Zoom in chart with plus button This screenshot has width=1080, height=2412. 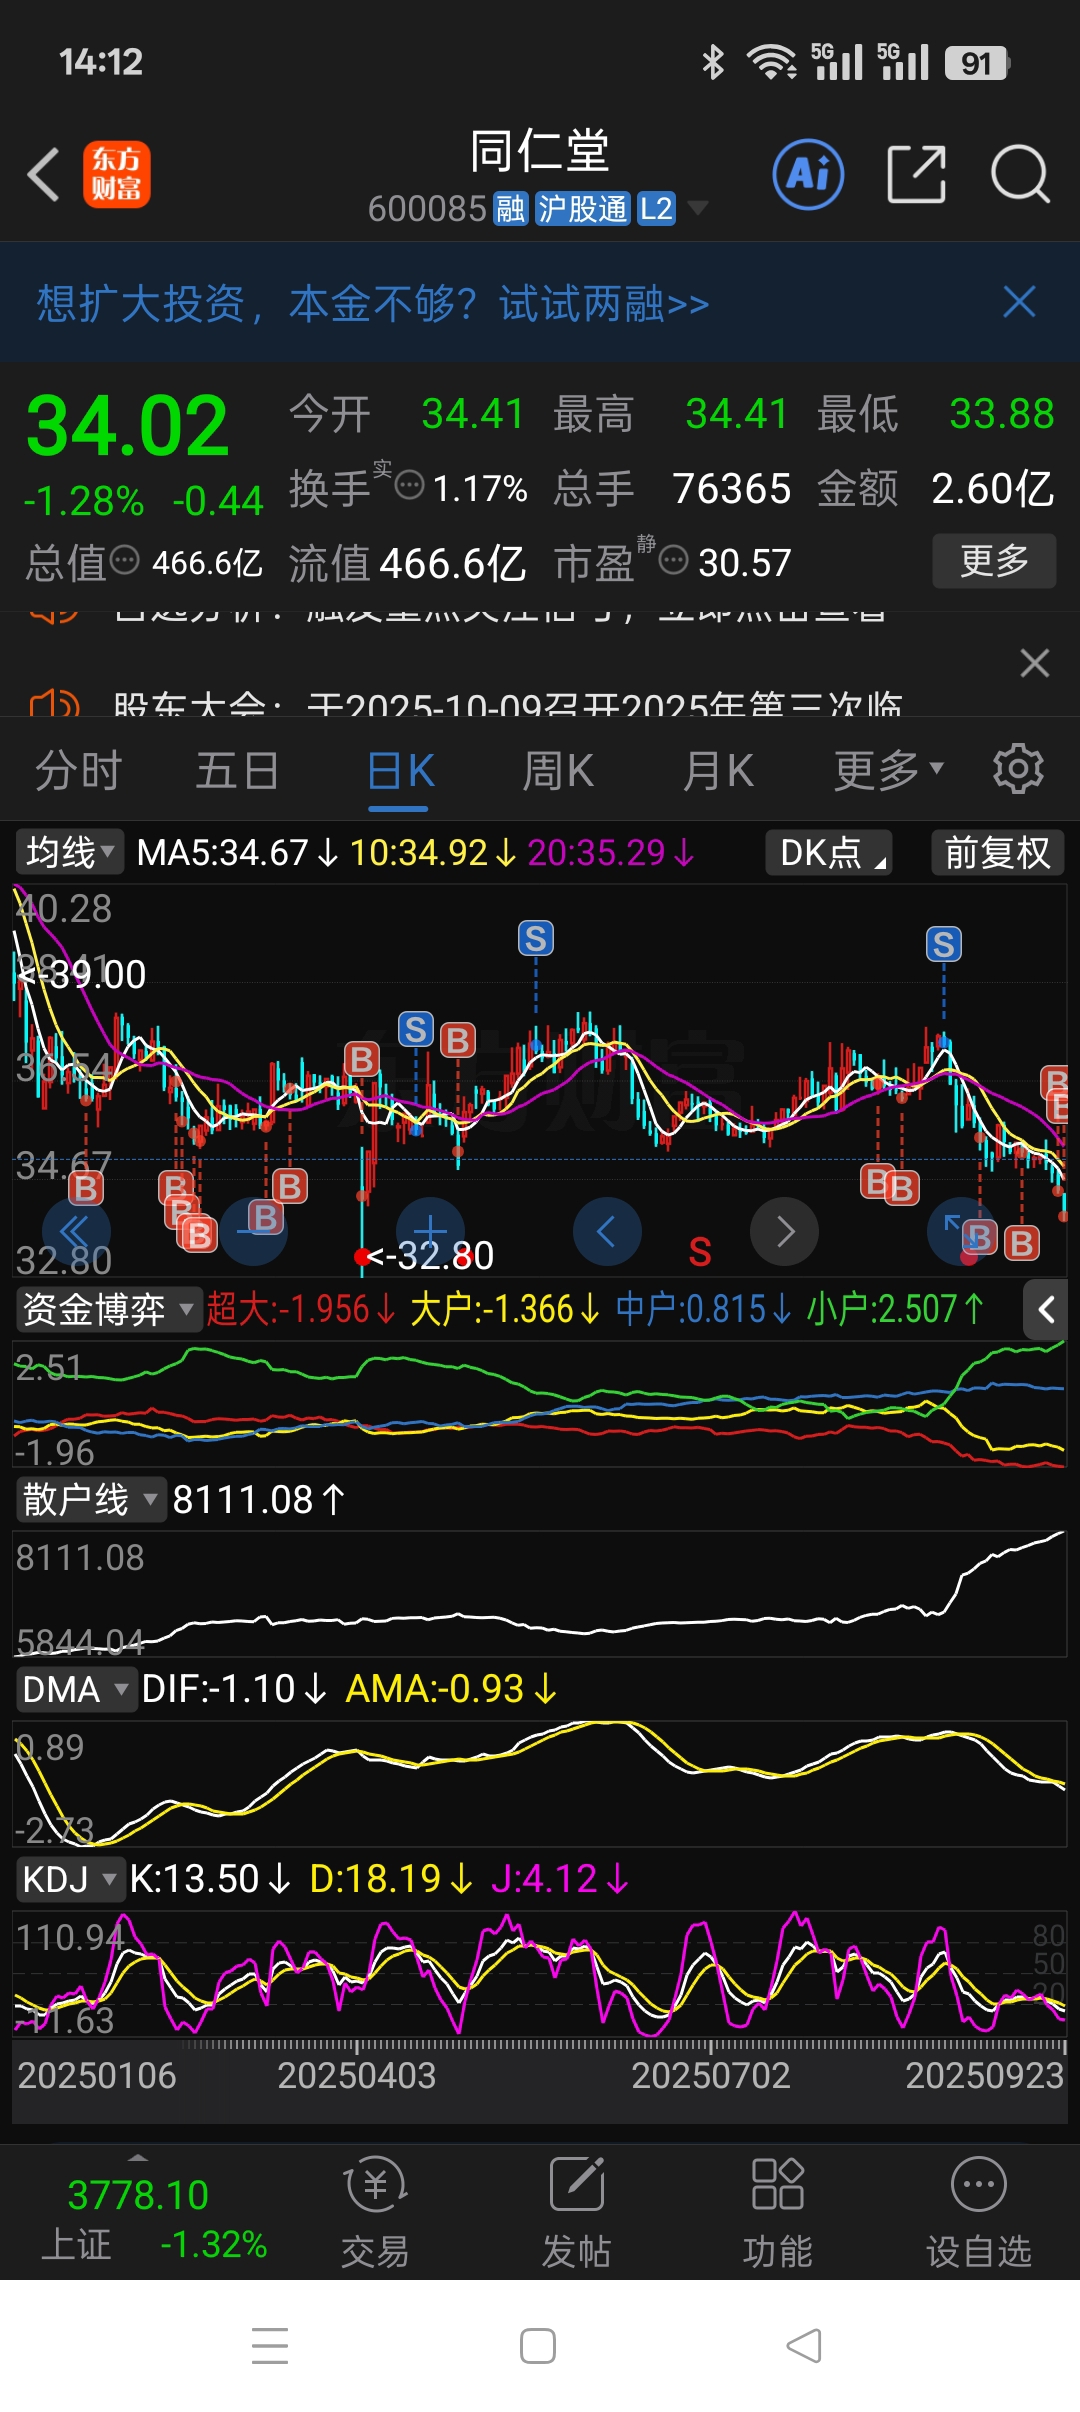pyautogui.click(x=430, y=1231)
